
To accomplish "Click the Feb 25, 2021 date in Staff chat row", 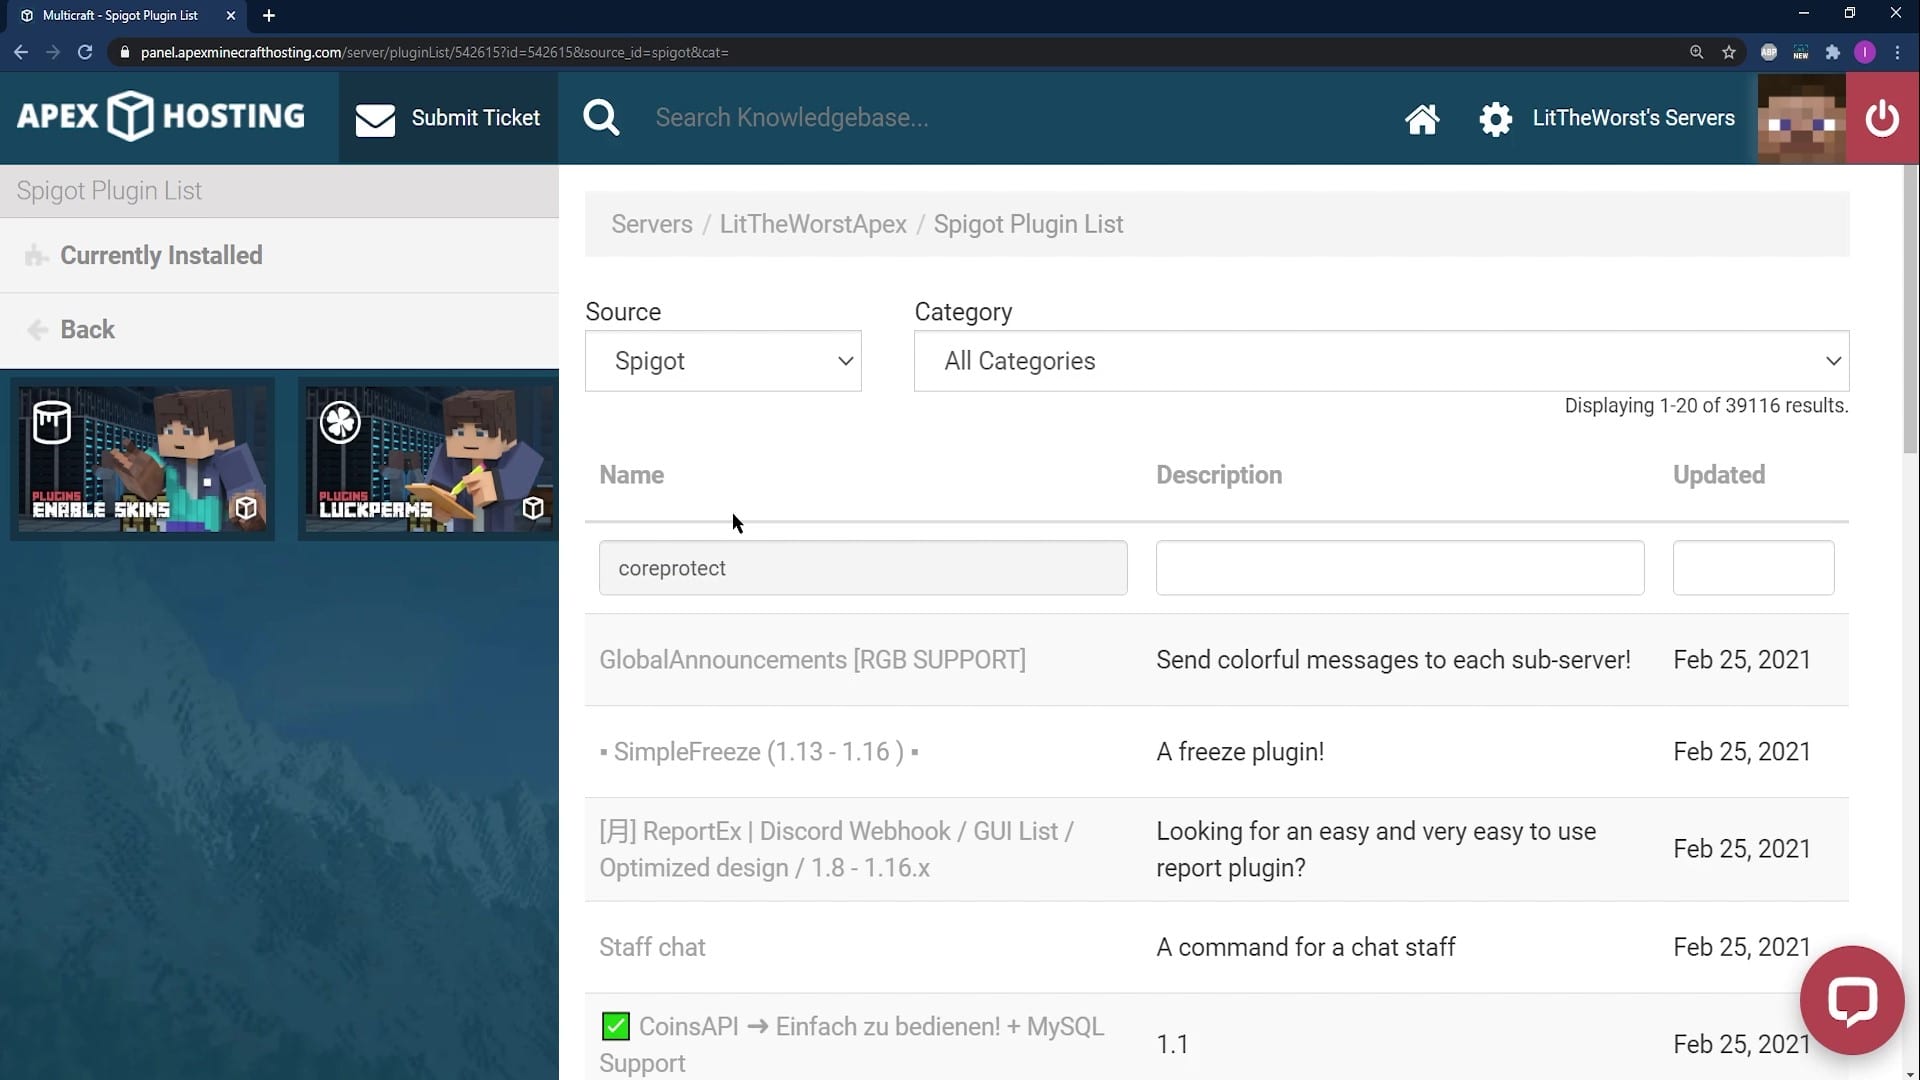I will pos(1742,947).
